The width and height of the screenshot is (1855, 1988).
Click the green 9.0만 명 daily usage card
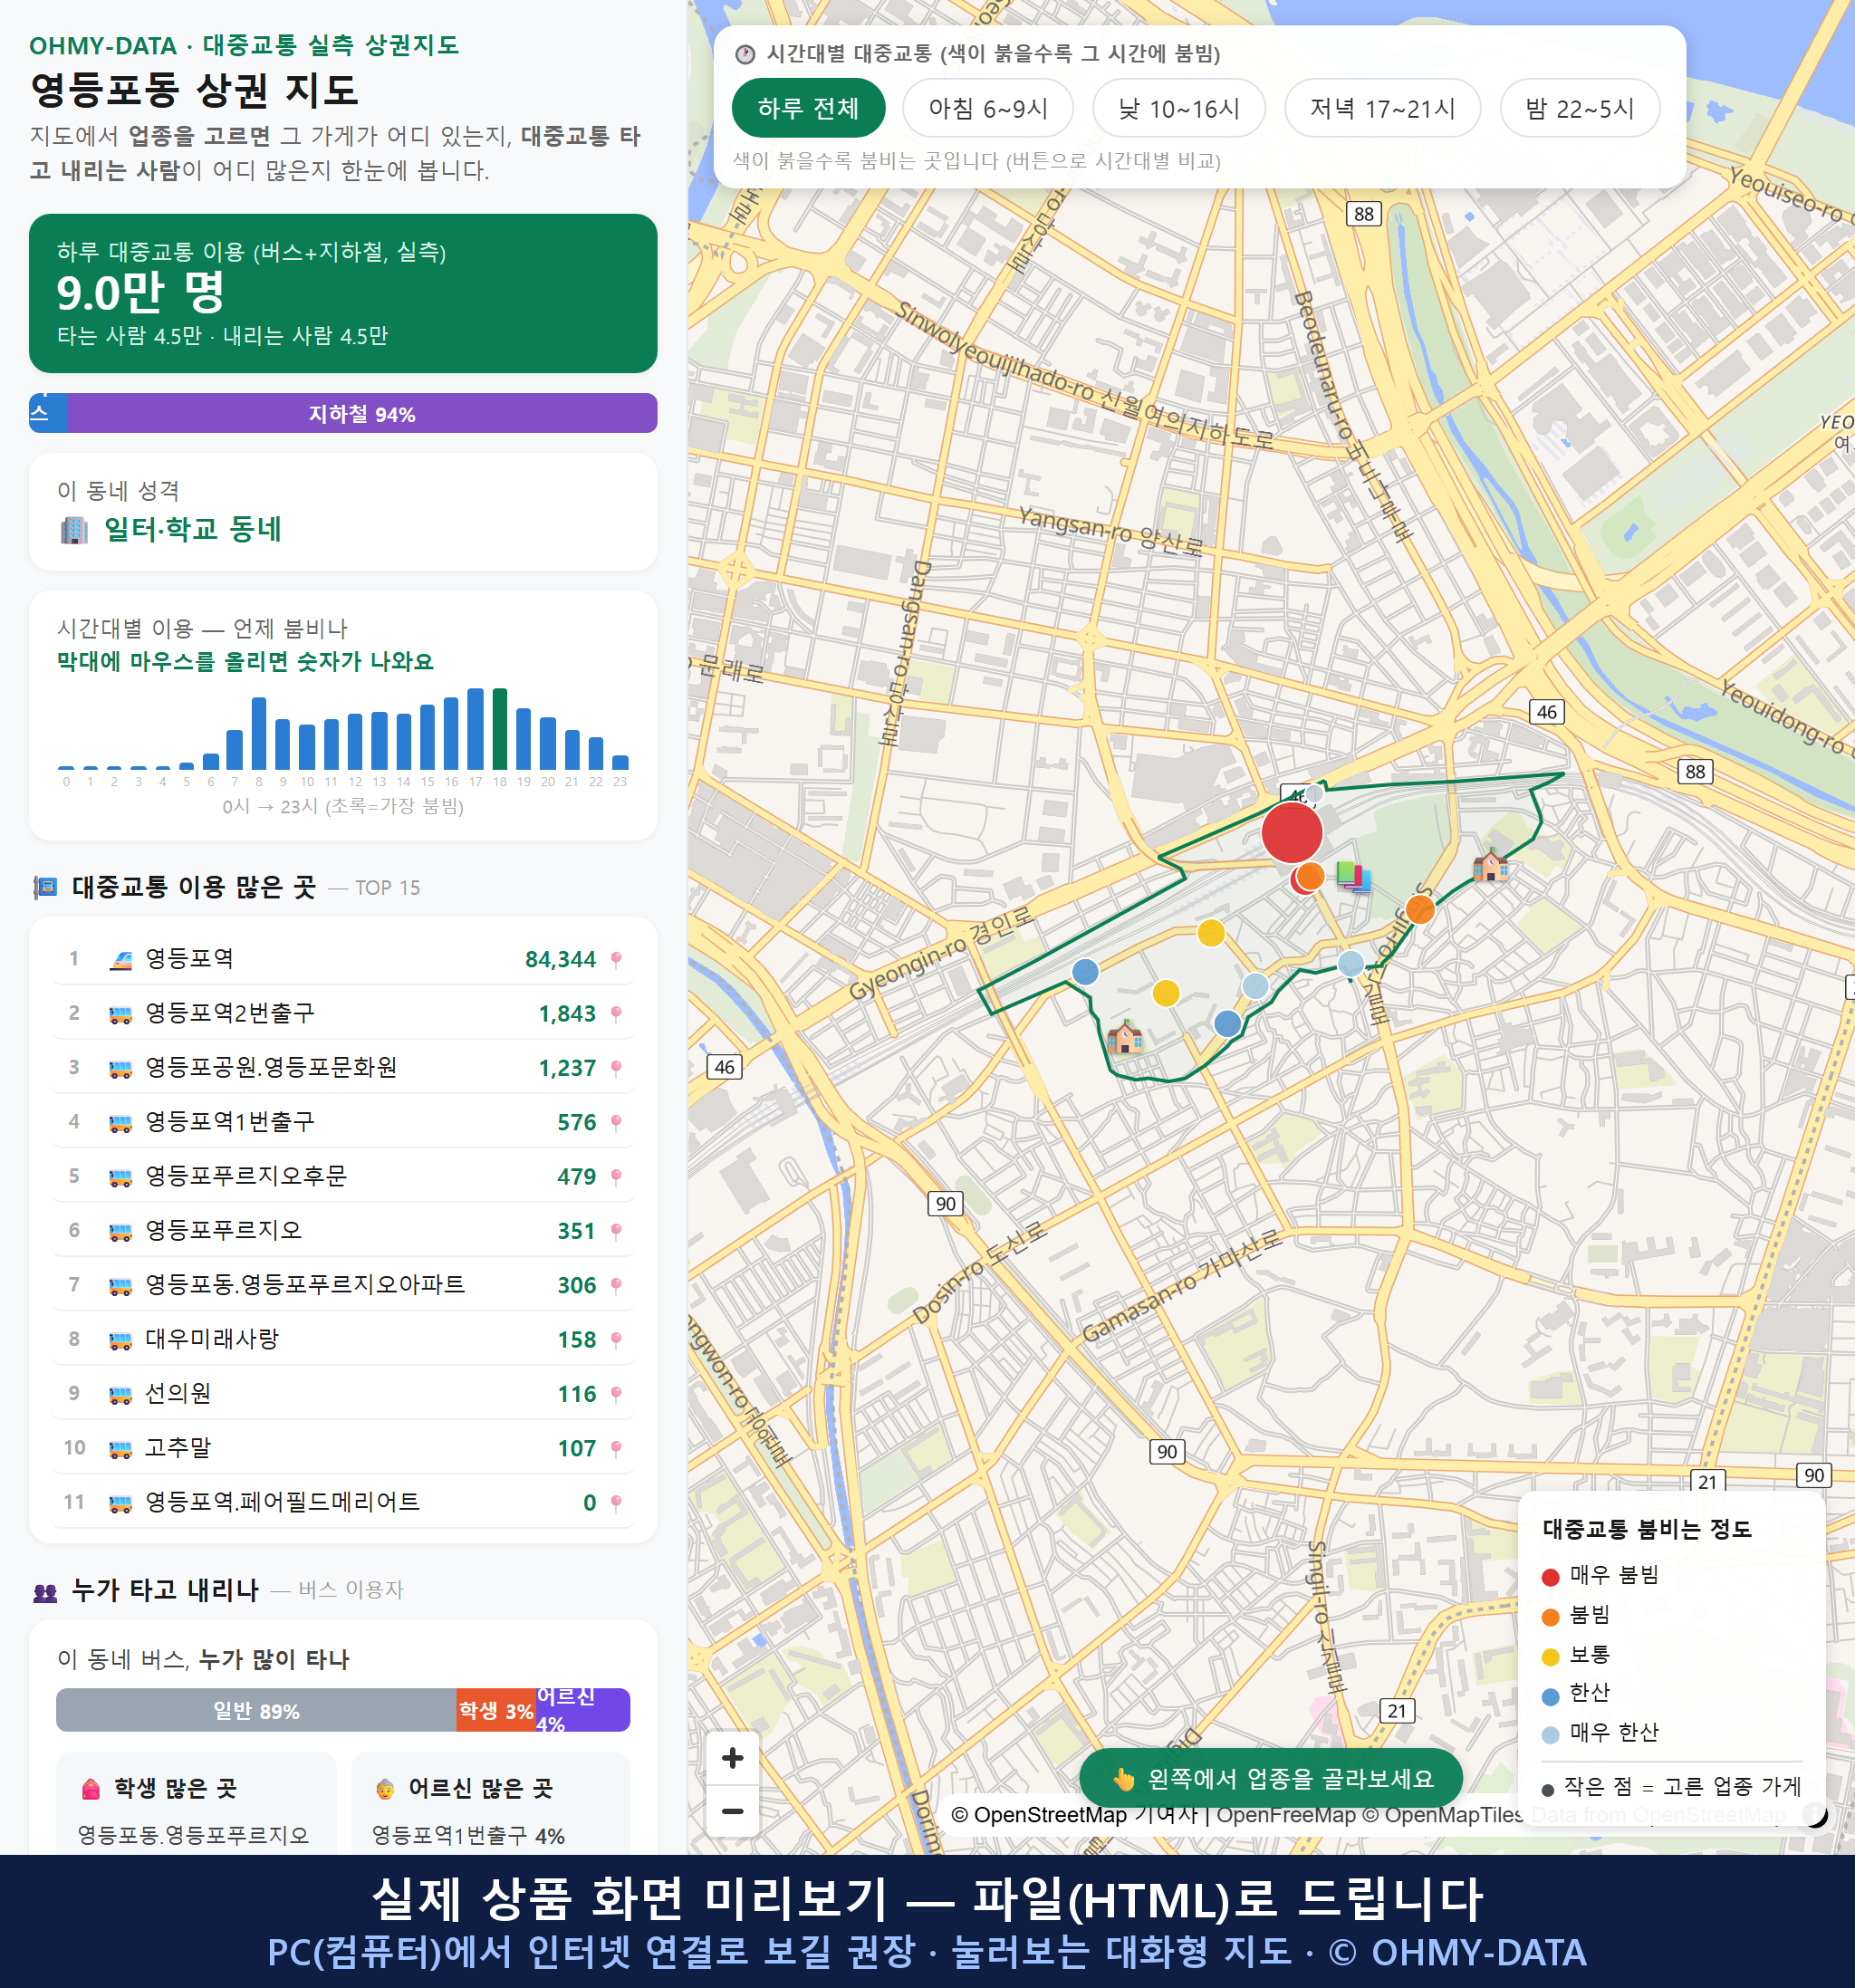click(x=343, y=293)
